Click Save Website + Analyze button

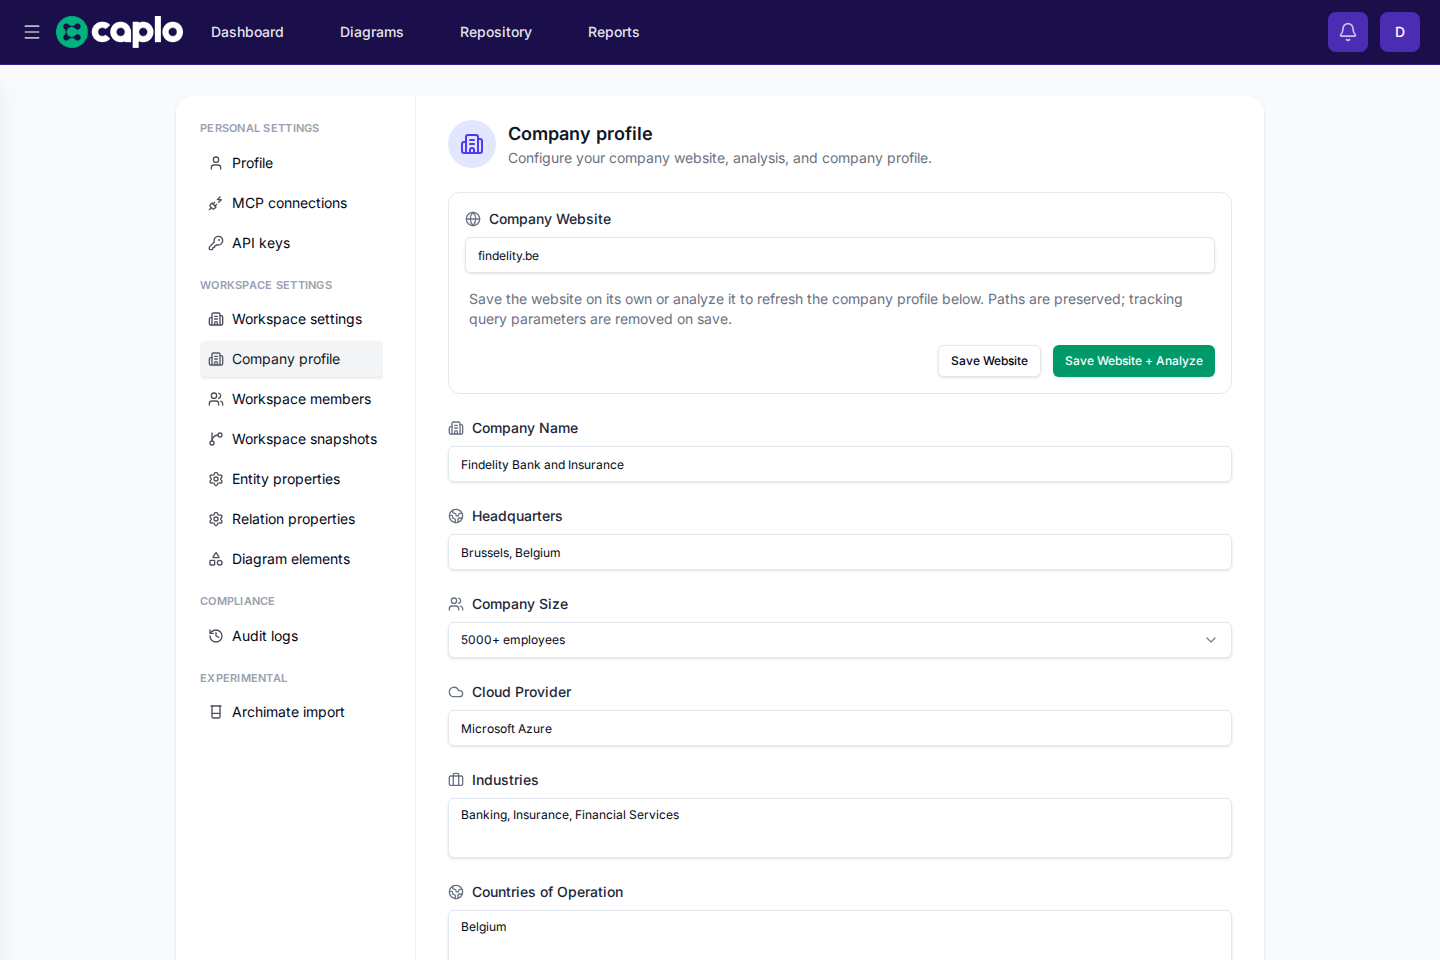click(1134, 361)
